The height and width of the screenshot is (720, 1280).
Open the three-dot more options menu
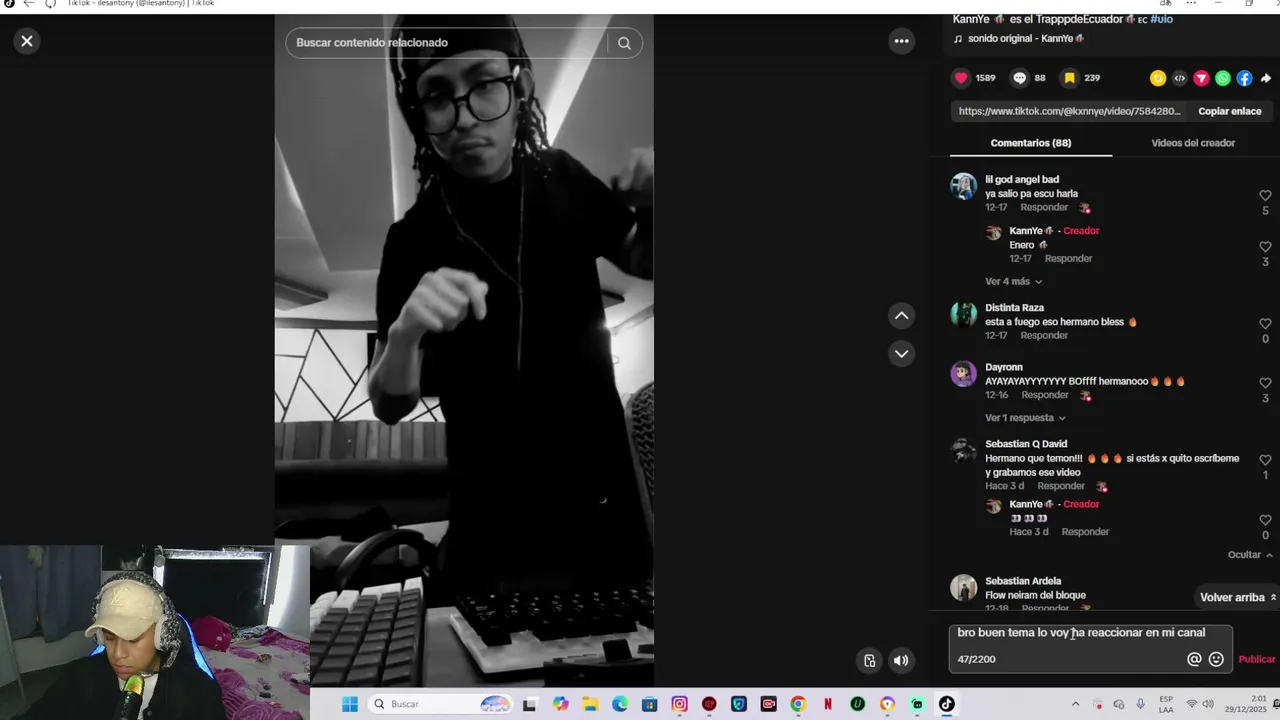[901, 41]
